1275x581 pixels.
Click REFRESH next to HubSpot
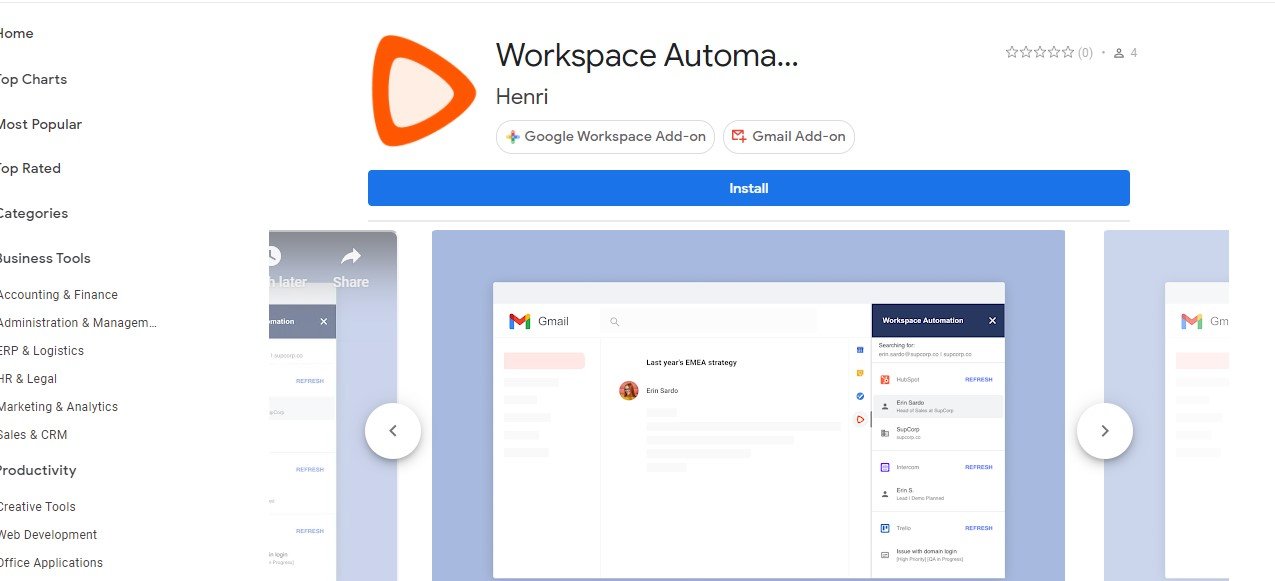point(978,380)
